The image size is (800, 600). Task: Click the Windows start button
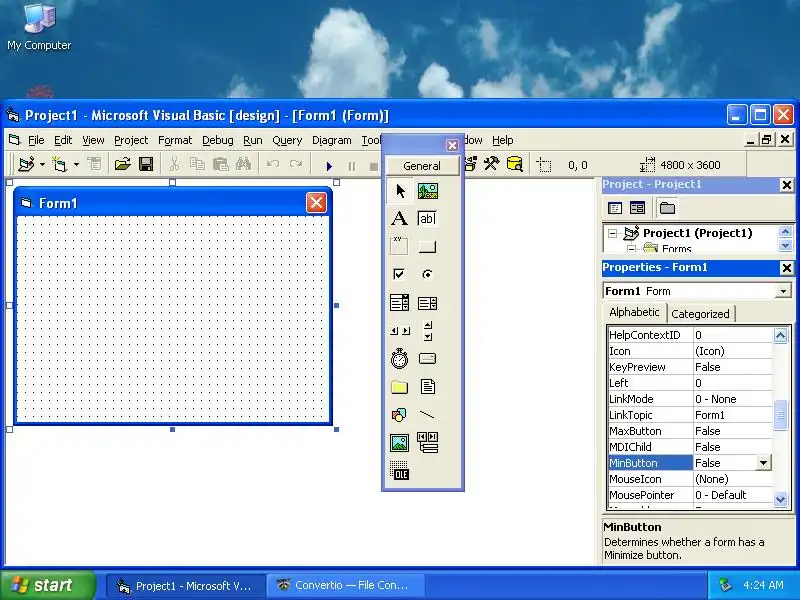coord(48,585)
